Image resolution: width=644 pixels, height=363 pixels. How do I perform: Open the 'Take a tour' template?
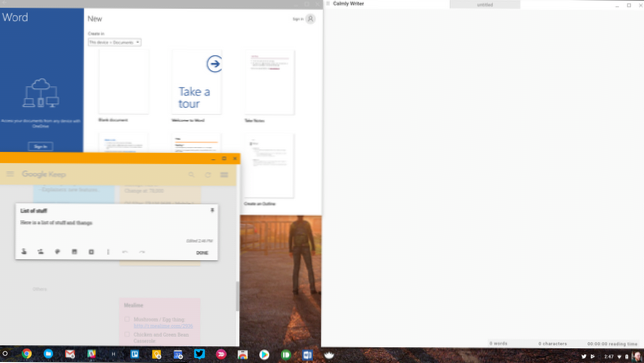[197, 82]
